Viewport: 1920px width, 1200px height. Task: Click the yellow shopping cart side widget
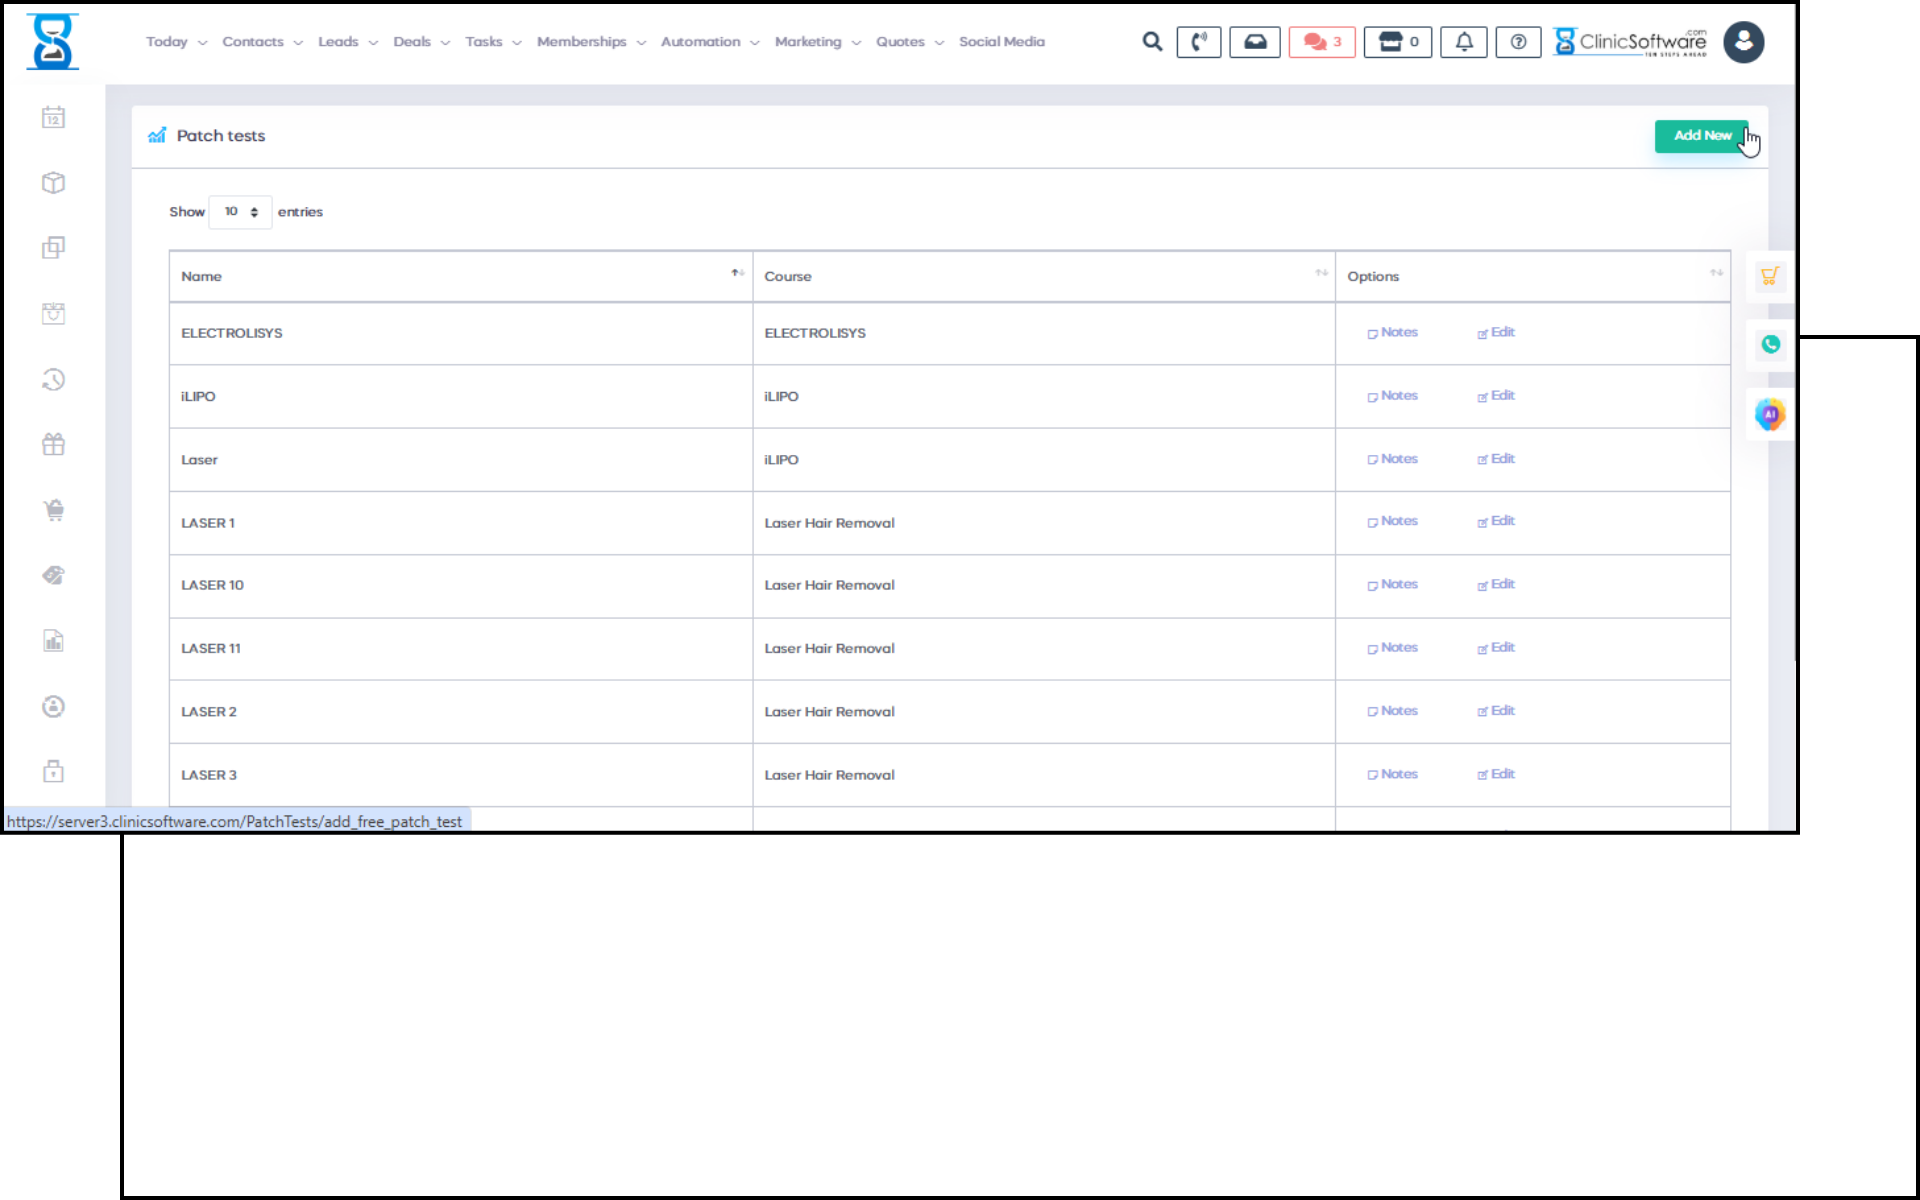tap(1769, 277)
